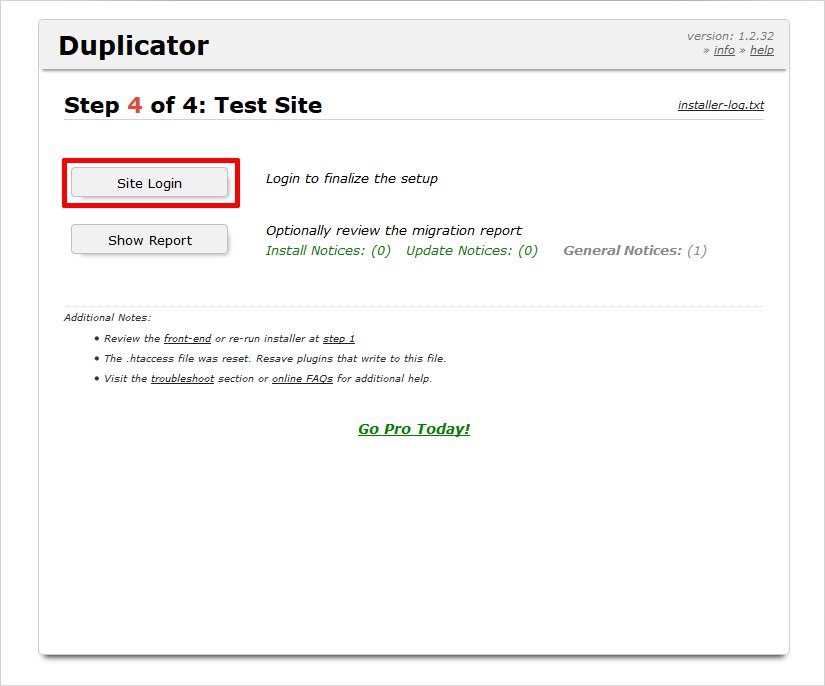Open the online FAQs link
The height and width of the screenshot is (686, 825).
pos(302,379)
